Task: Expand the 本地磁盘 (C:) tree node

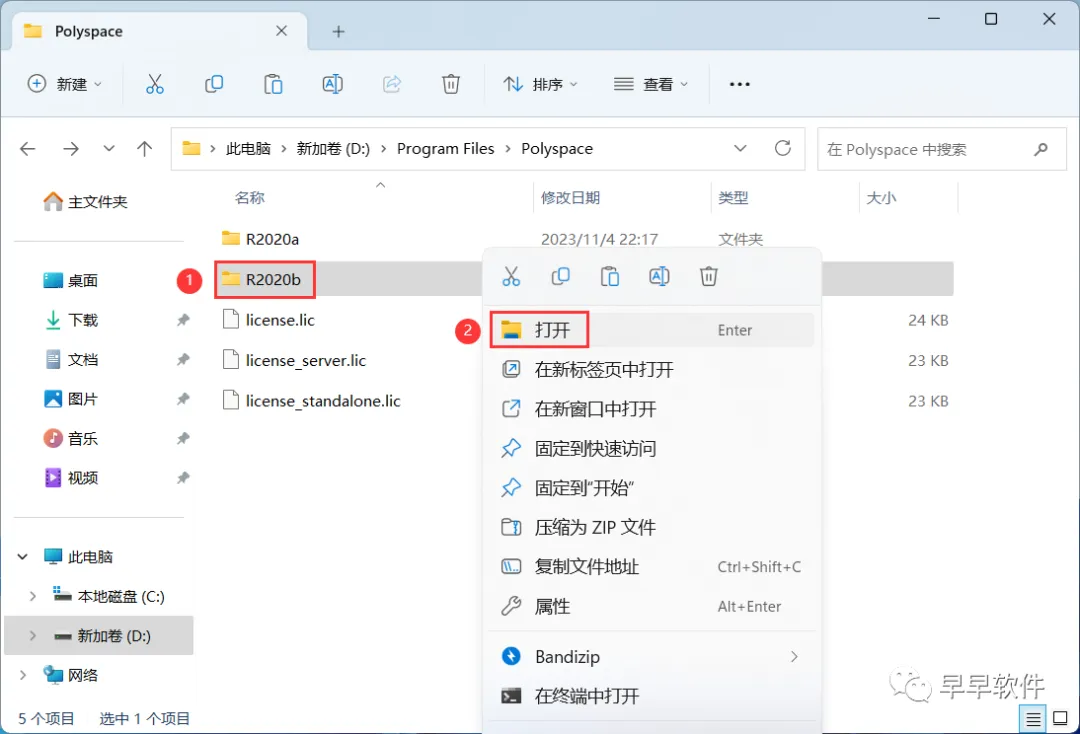Action: (32, 596)
